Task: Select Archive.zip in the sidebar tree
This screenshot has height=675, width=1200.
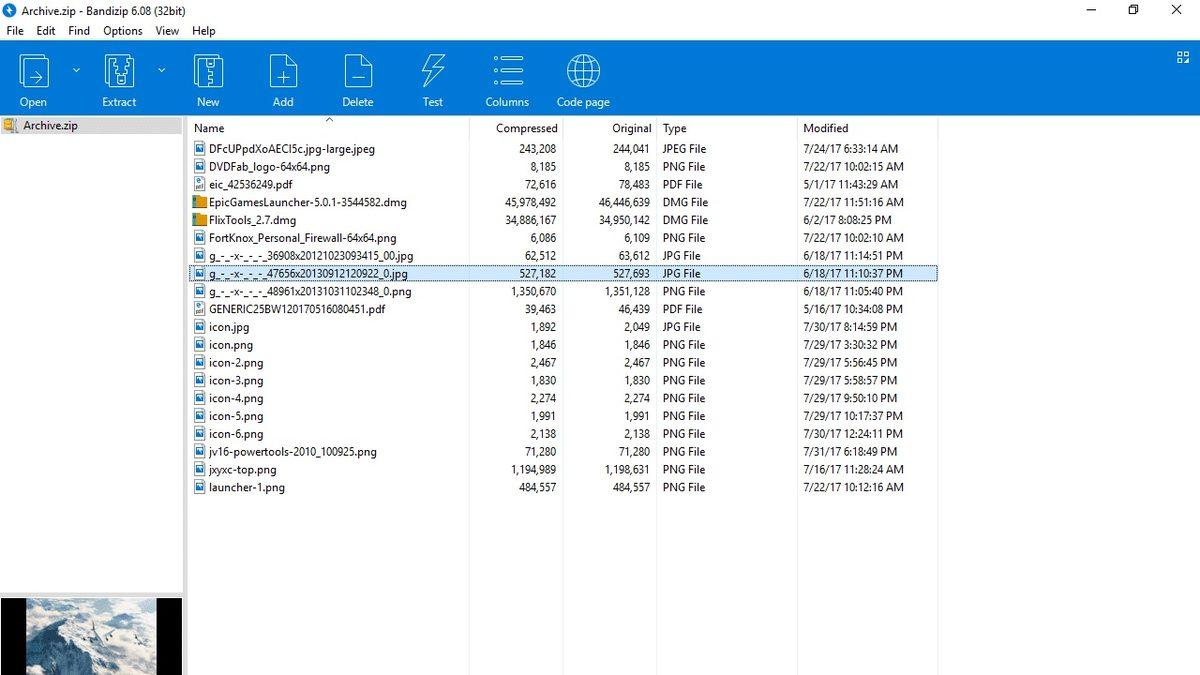Action: pyautogui.click(x=52, y=125)
